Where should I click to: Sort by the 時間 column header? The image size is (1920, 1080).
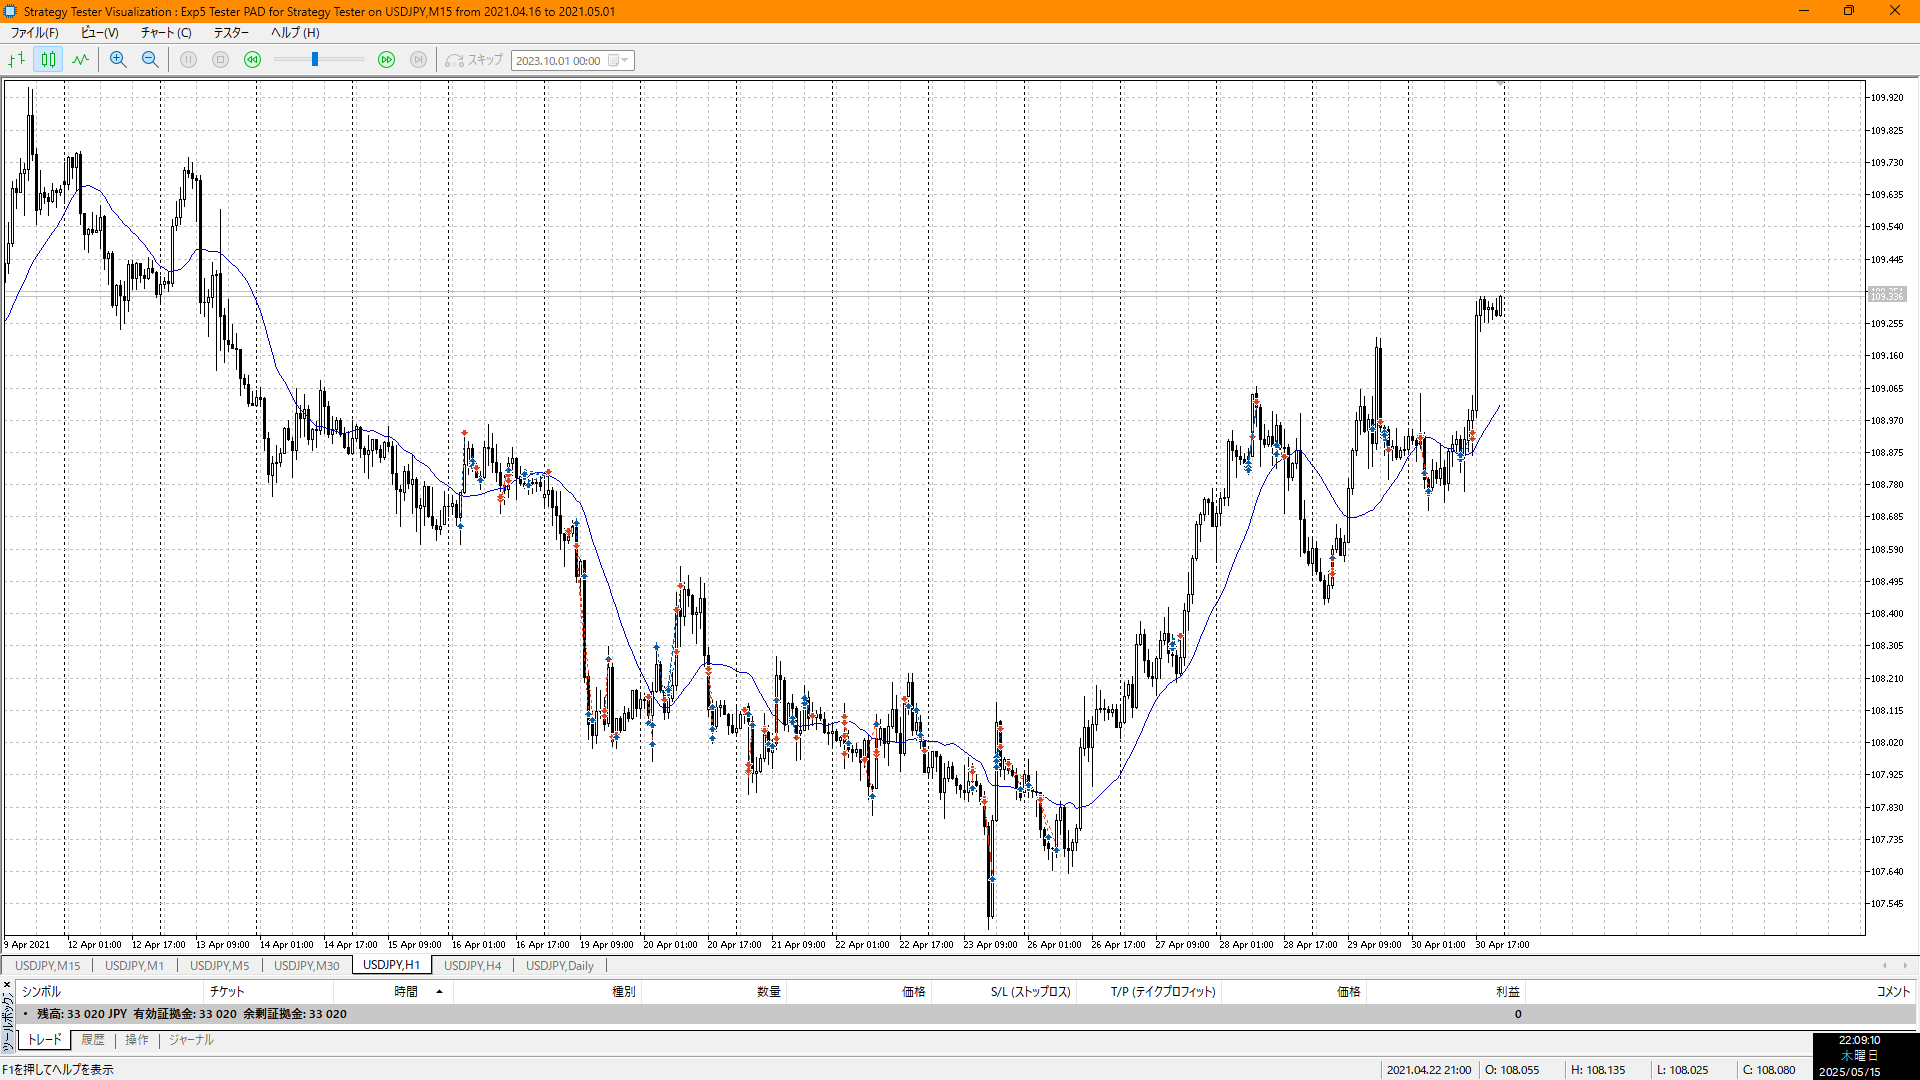(x=405, y=992)
